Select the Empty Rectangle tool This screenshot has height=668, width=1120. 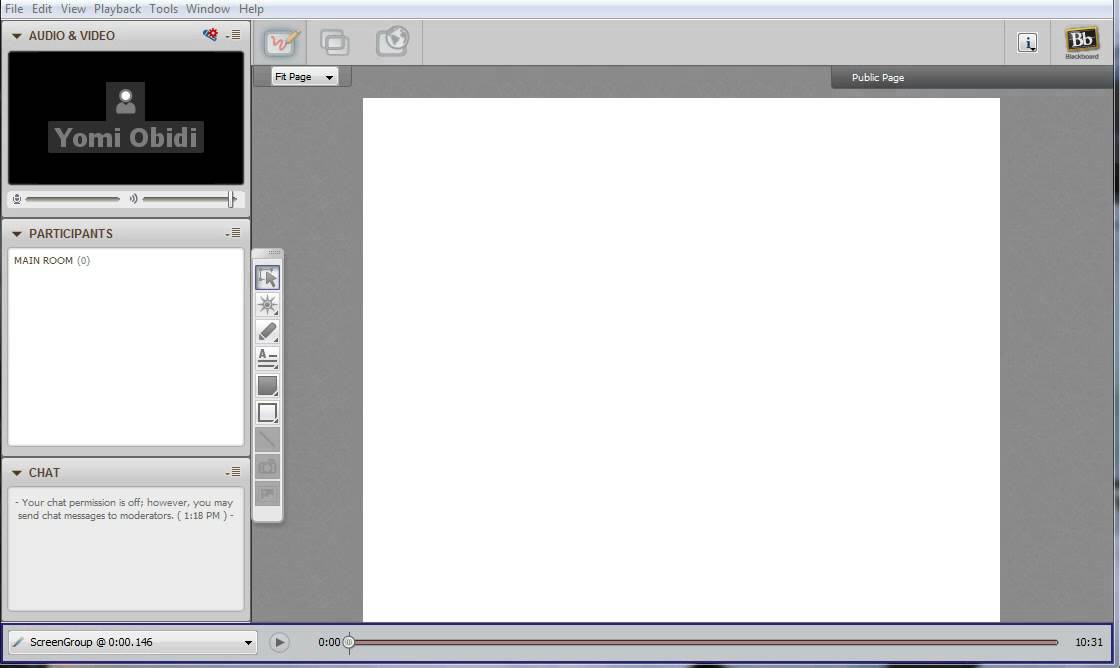click(267, 413)
